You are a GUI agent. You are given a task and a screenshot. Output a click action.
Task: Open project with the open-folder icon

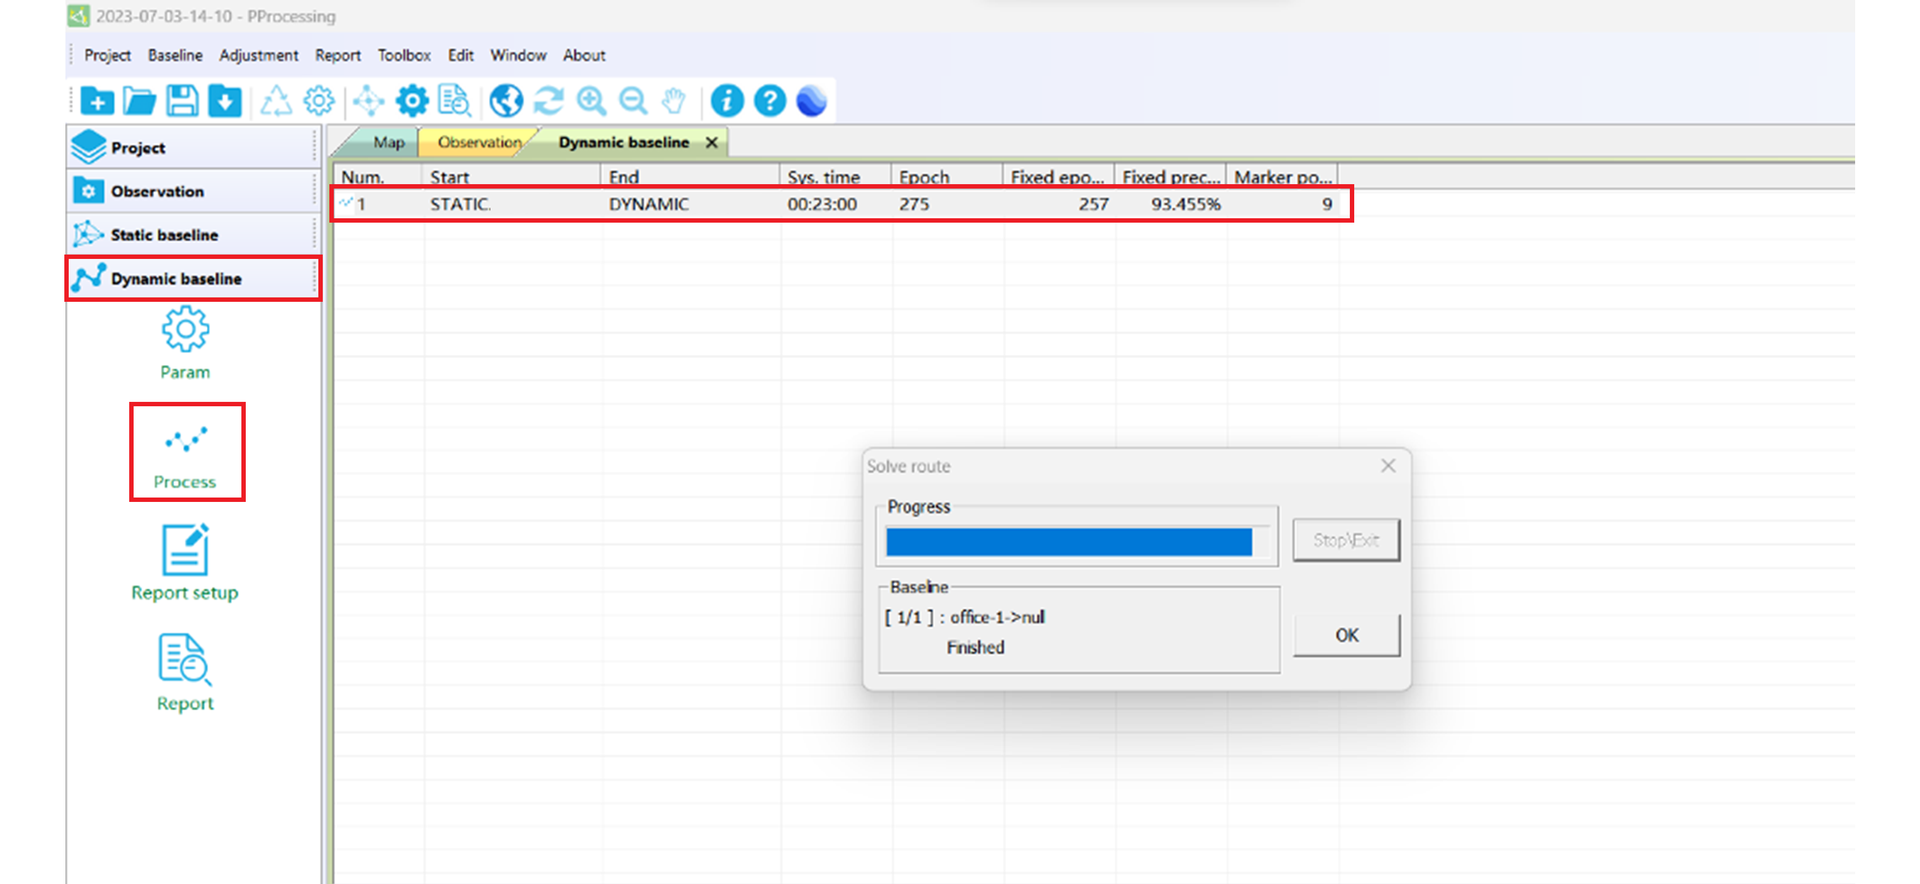coord(139,101)
